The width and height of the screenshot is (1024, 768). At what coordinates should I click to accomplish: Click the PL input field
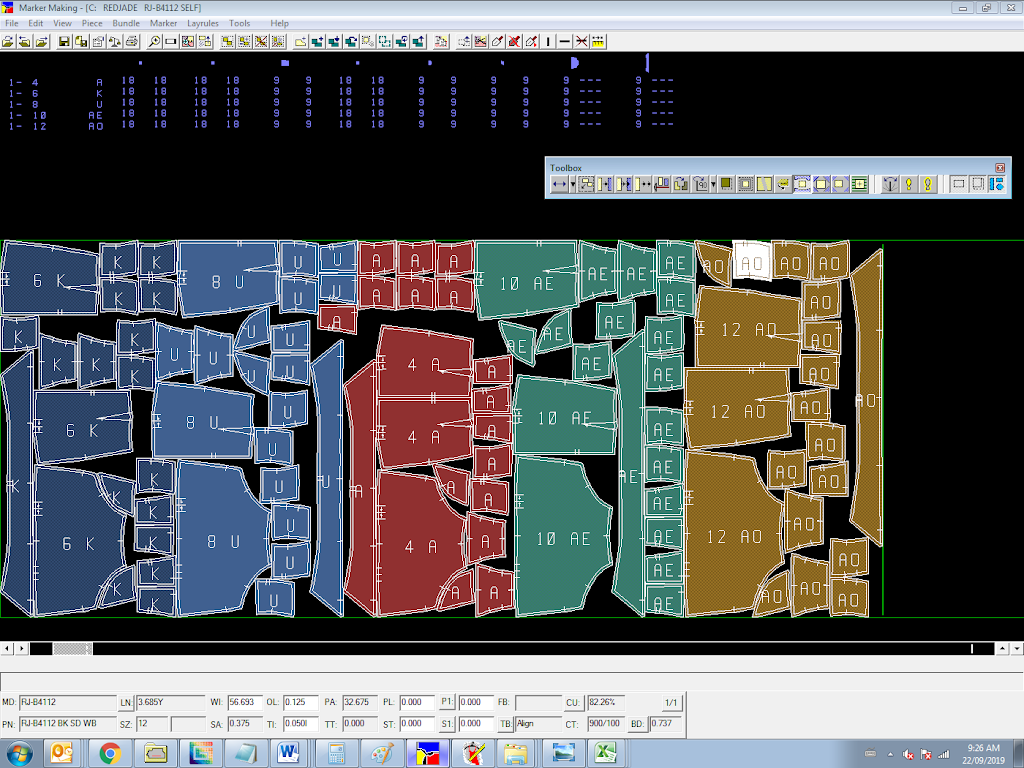click(x=417, y=703)
